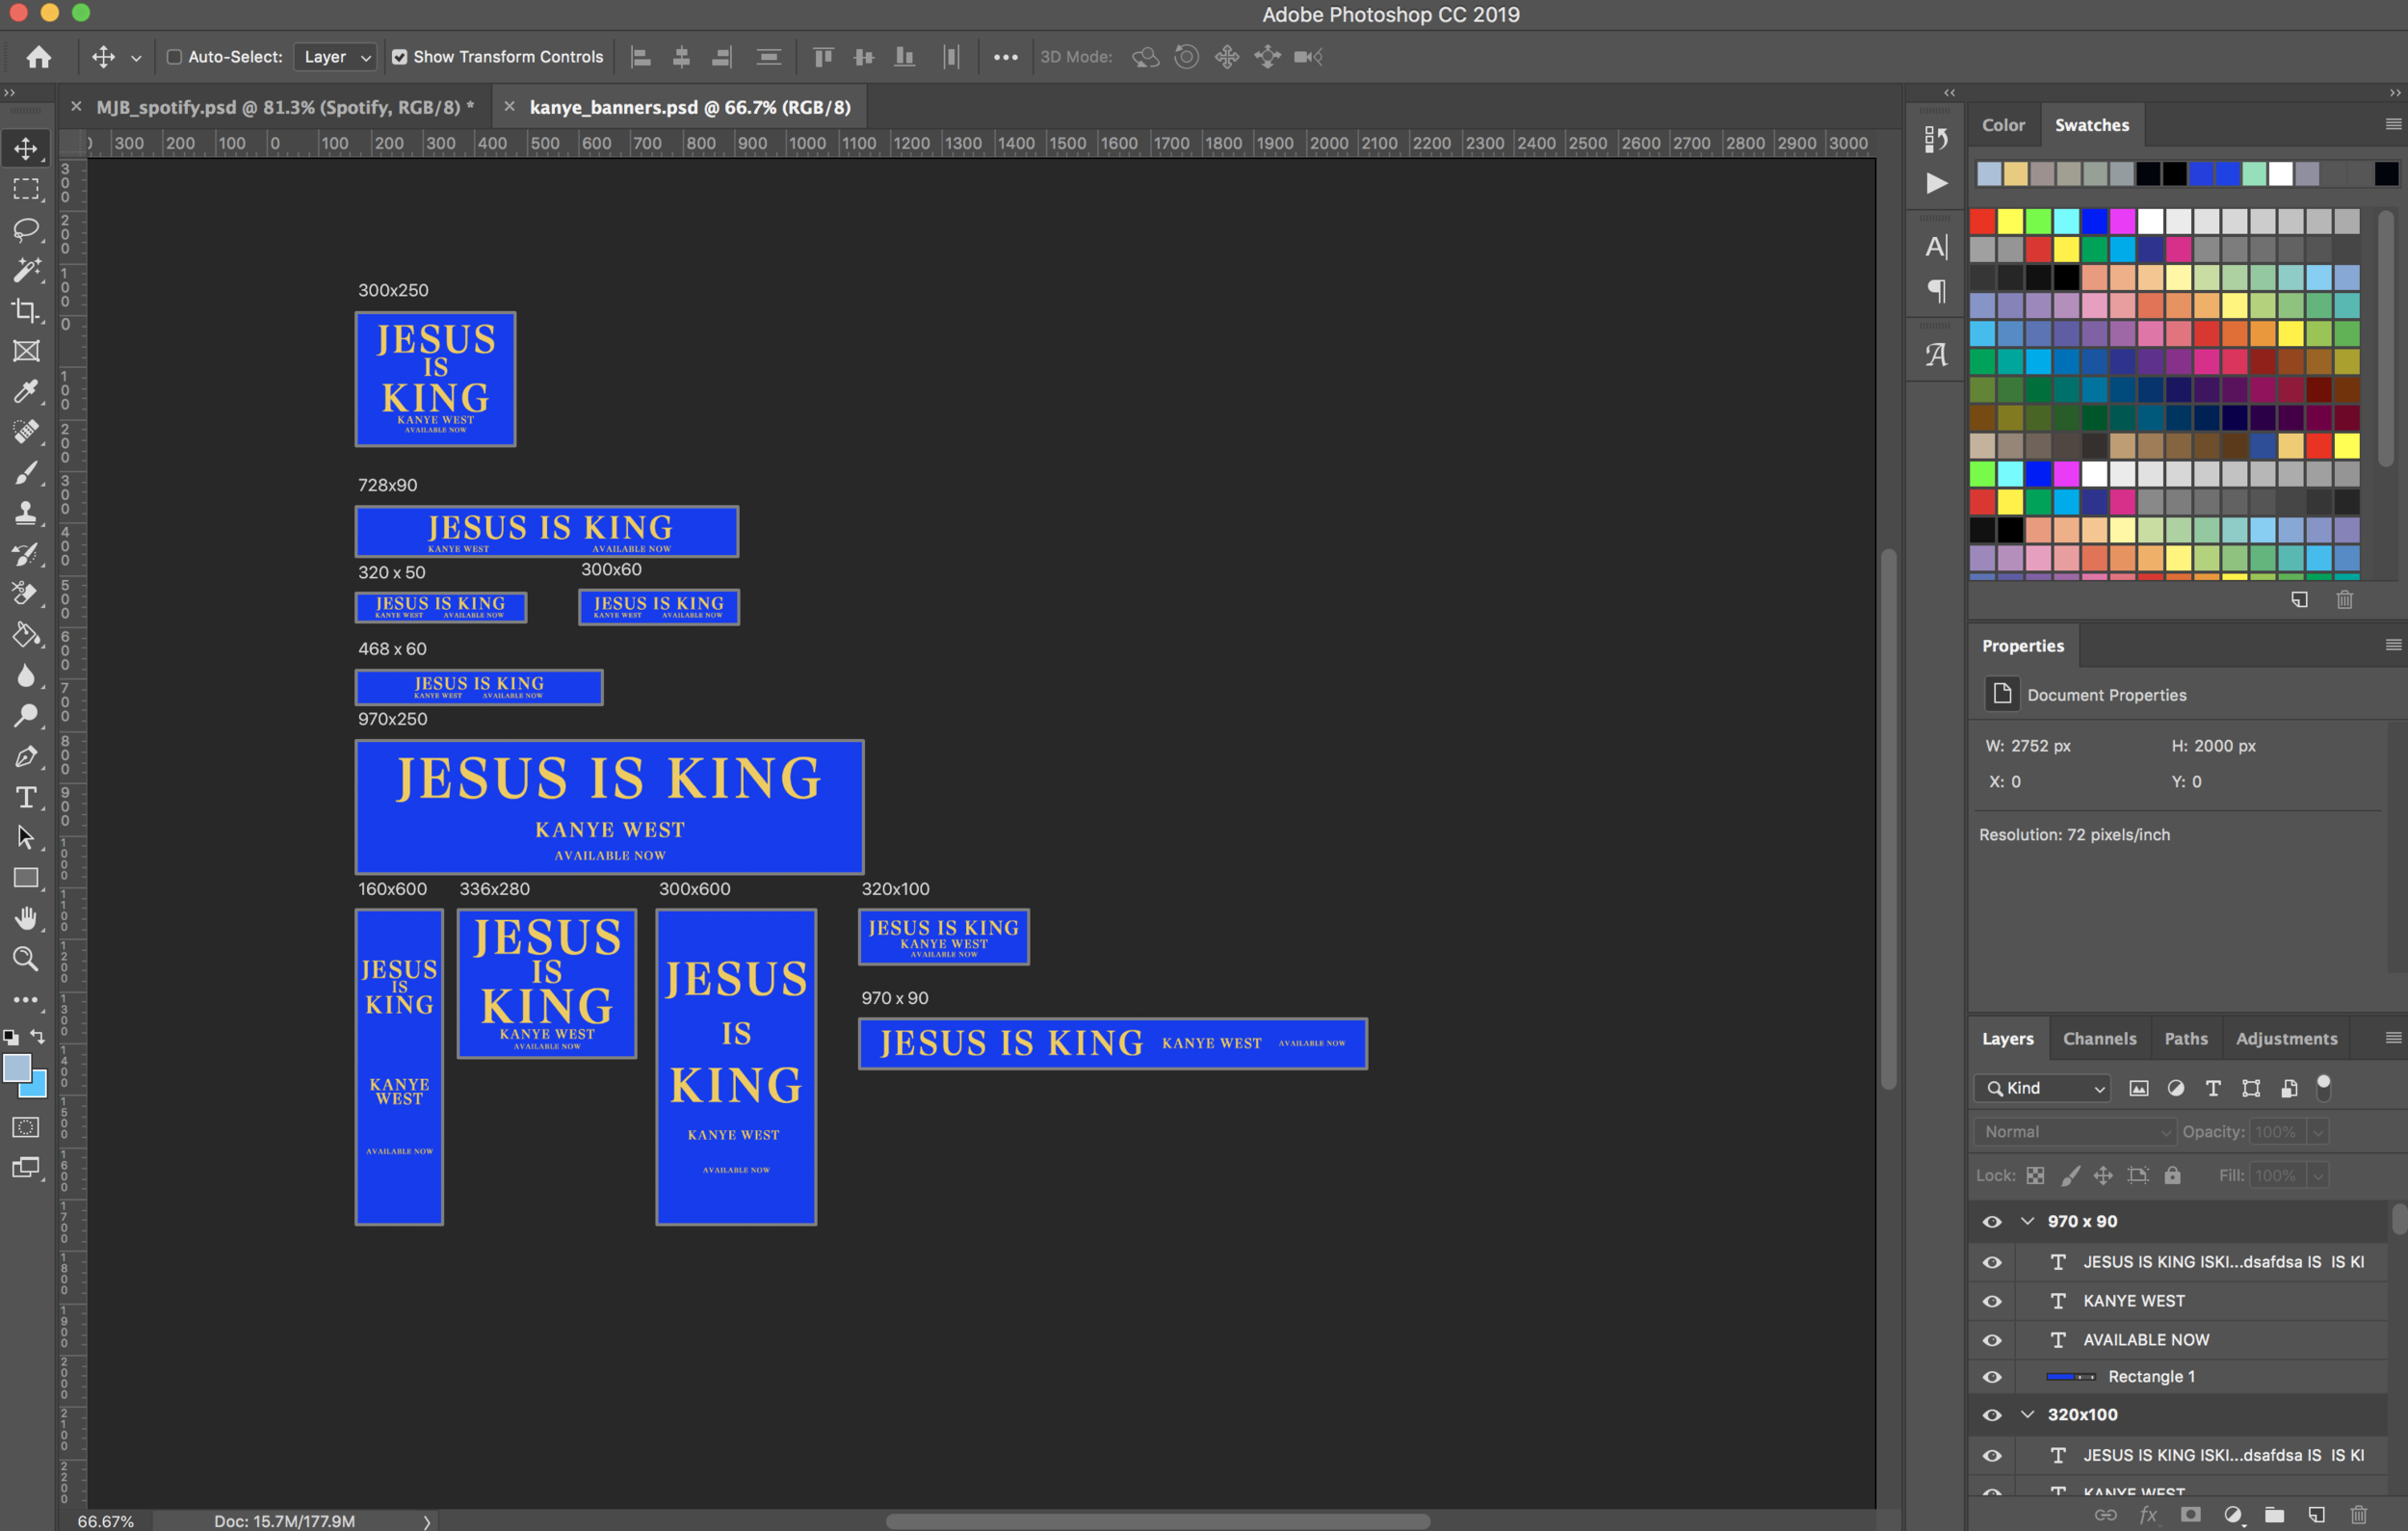This screenshot has width=2408, height=1531.
Task: Uncheck Show Transform Controls
Action: point(400,57)
